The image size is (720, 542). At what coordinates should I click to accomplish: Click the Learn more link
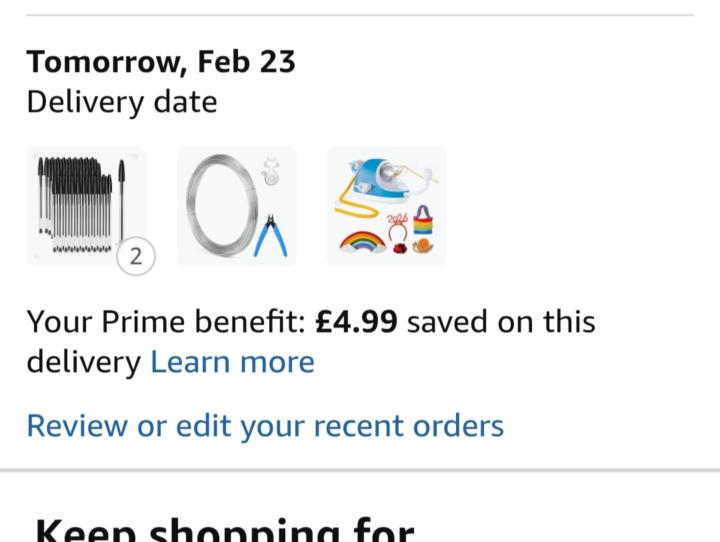232,362
